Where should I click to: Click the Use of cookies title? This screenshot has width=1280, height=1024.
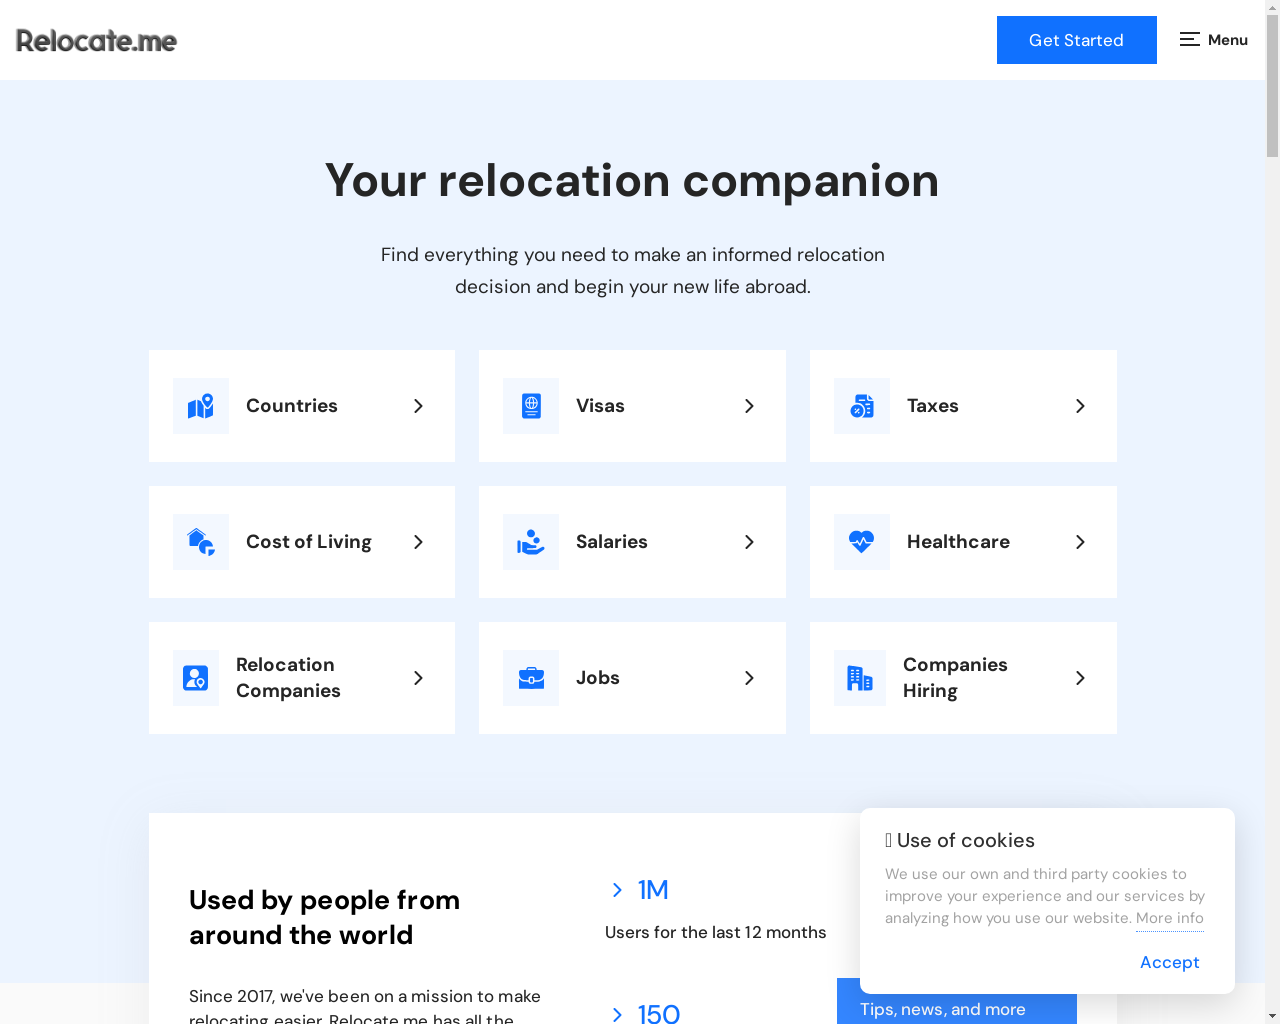pos(966,841)
